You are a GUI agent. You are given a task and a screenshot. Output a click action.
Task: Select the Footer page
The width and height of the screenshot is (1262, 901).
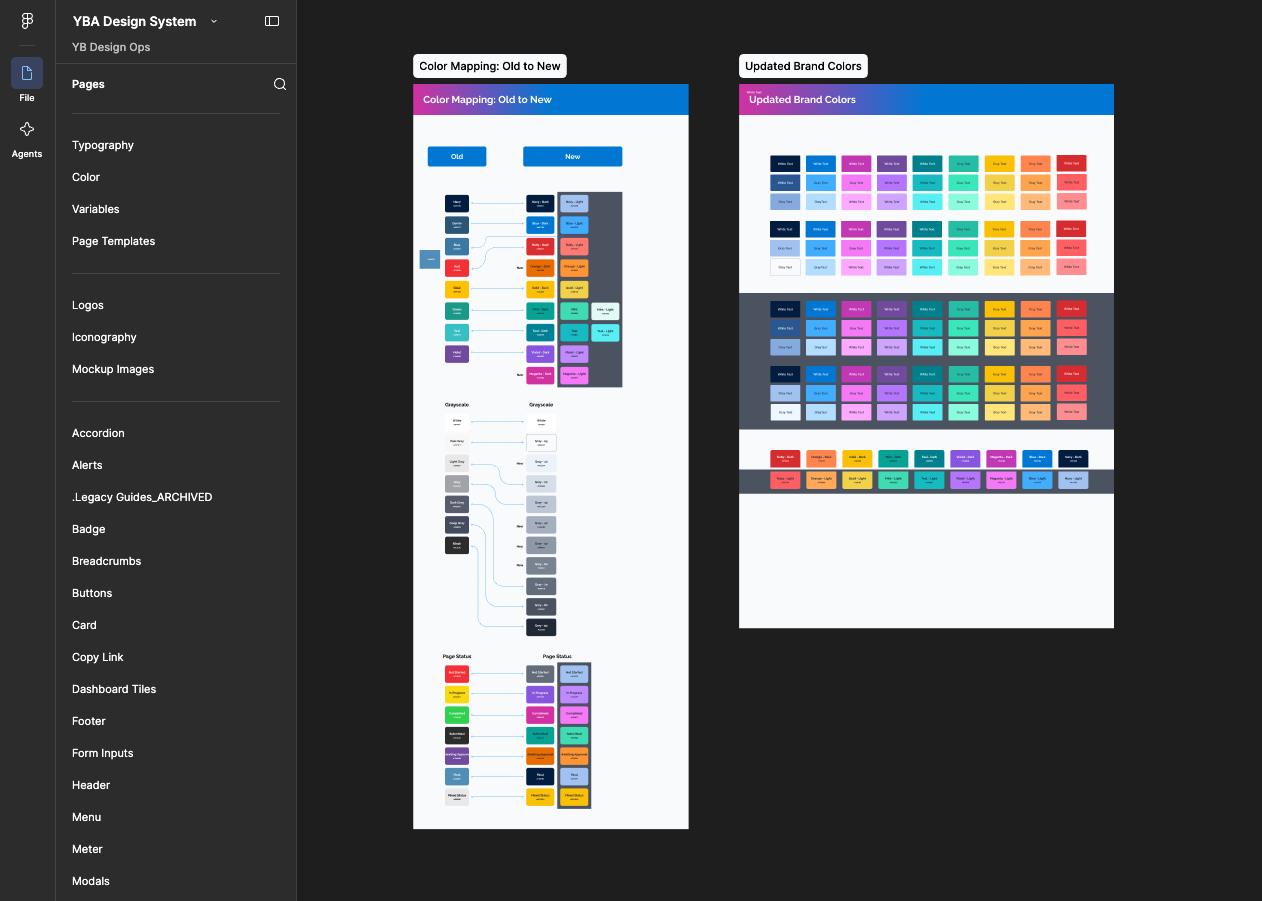[x=89, y=721]
